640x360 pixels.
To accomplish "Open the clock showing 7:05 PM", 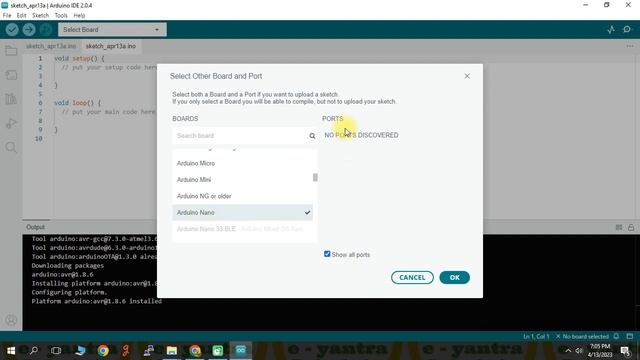I will pyautogui.click(x=600, y=351).
